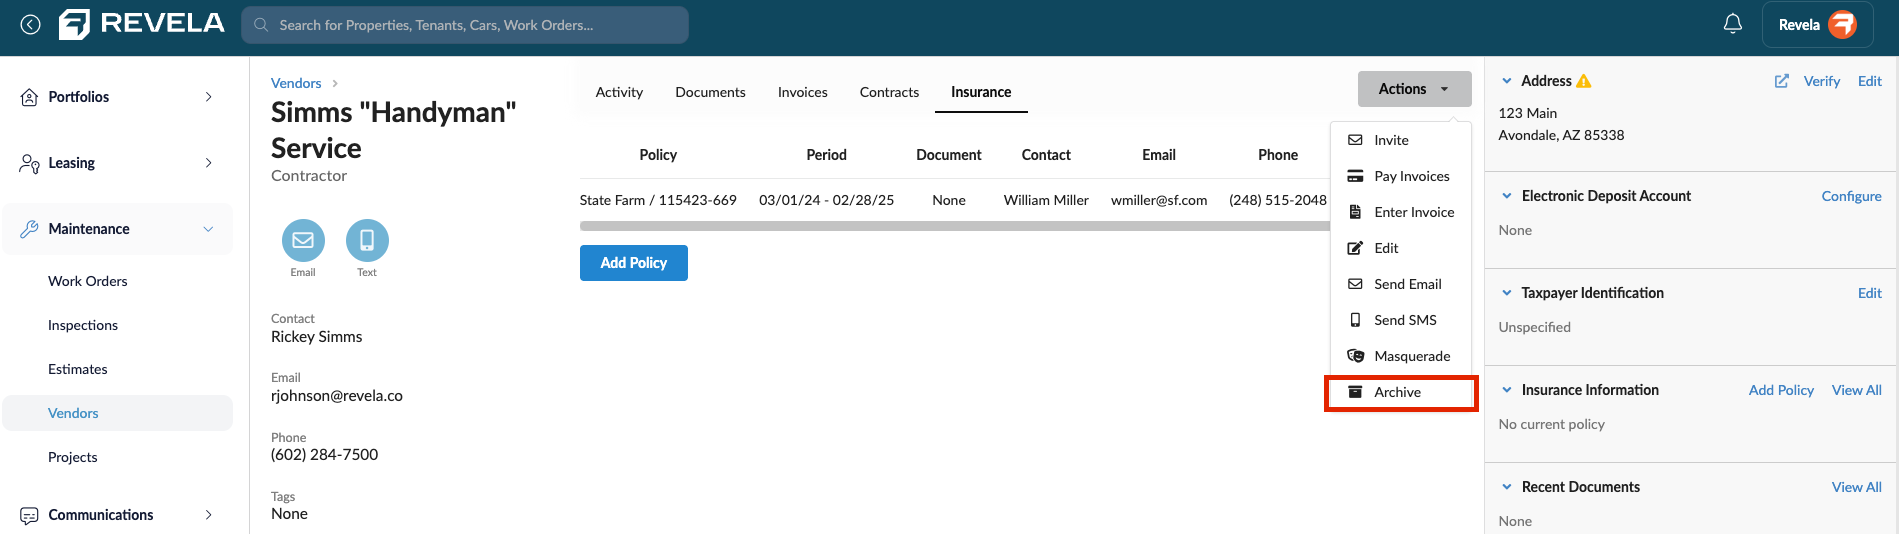This screenshot has height=534, width=1899.
Task: Collapse the Insurance Information section
Action: coord(1507,390)
